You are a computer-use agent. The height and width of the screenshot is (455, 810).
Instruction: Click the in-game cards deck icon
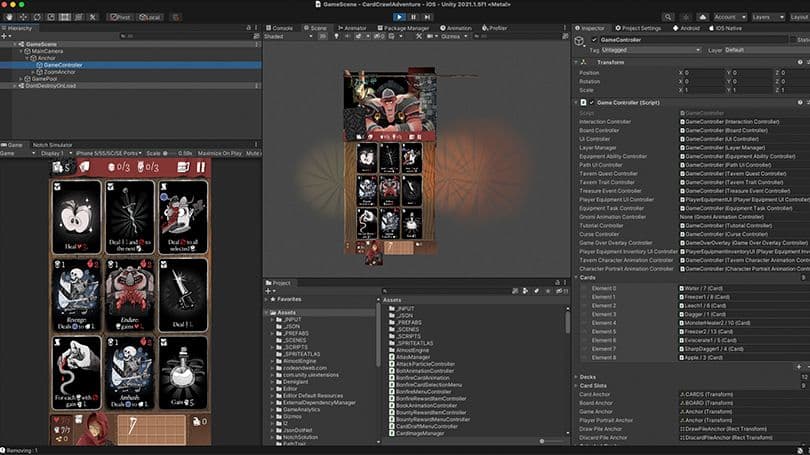point(183,167)
